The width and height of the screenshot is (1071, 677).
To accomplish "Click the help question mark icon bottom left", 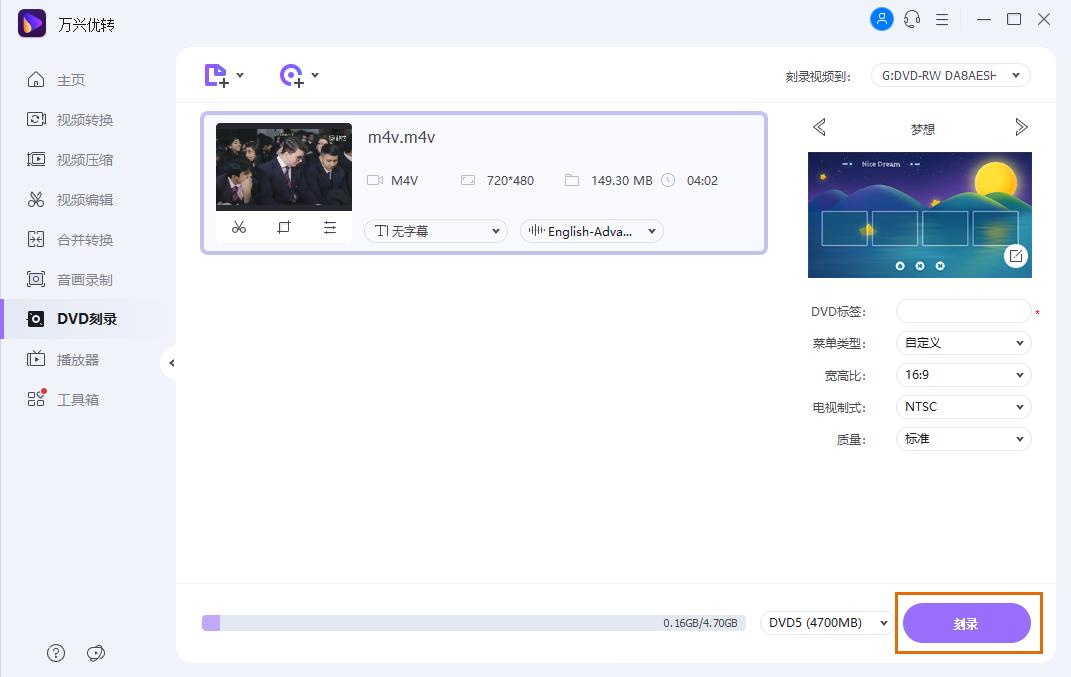I will pos(56,653).
